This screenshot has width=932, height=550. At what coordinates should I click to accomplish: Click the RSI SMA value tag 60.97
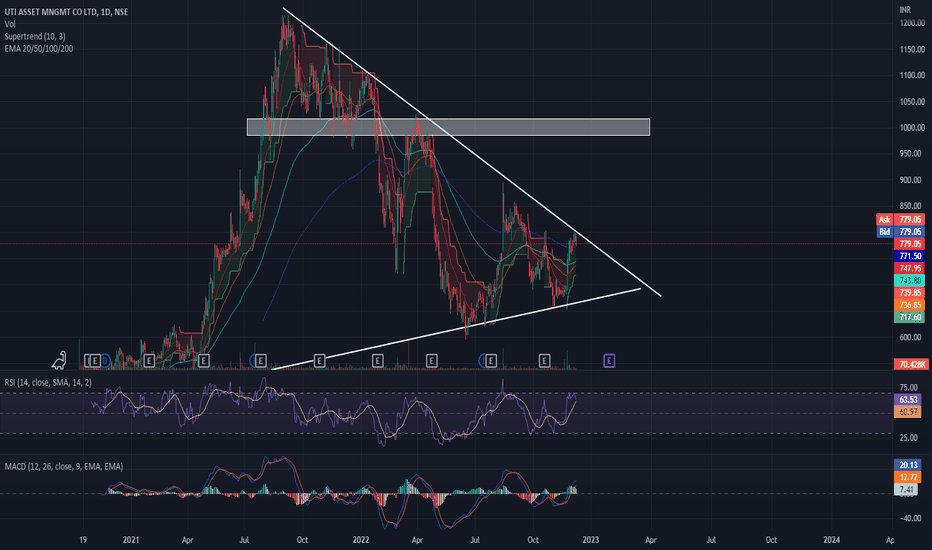point(908,411)
